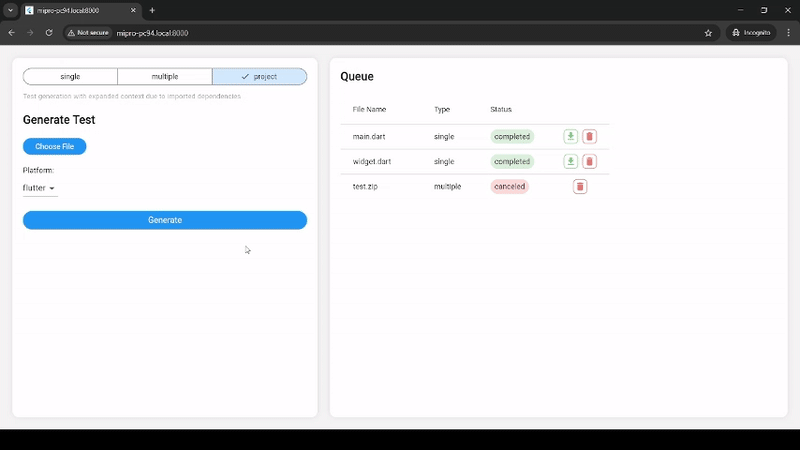Click the Generate button
Image resolution: width=800 pixels, height=450 pixels.
[x=165, y=220]
